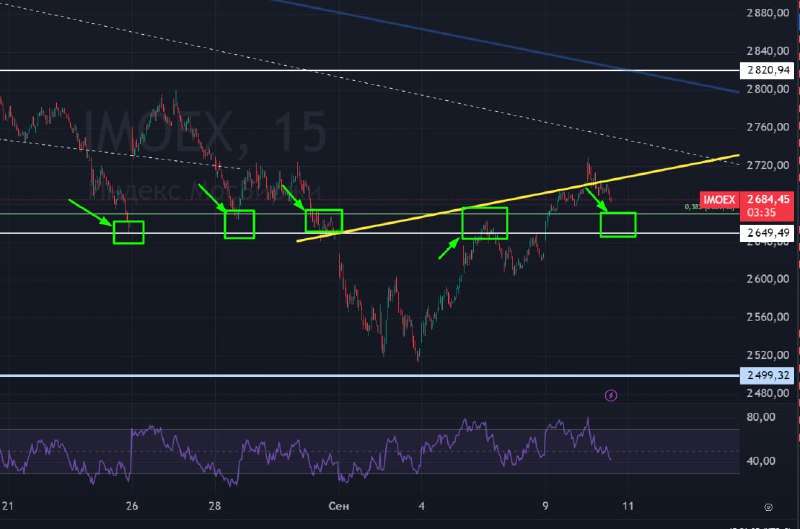Select the purple RSI indicator line
800x529 pixels.
click(x=306, y=452)
